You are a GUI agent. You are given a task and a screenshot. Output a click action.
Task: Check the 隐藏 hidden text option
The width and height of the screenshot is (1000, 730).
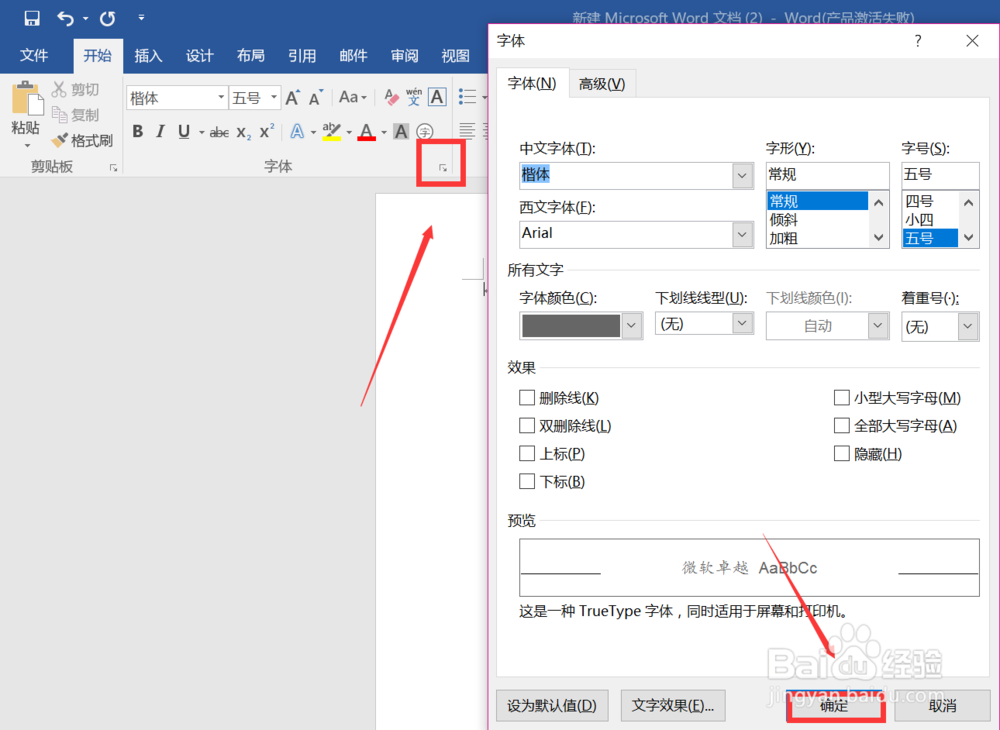[x=842, y=453]
